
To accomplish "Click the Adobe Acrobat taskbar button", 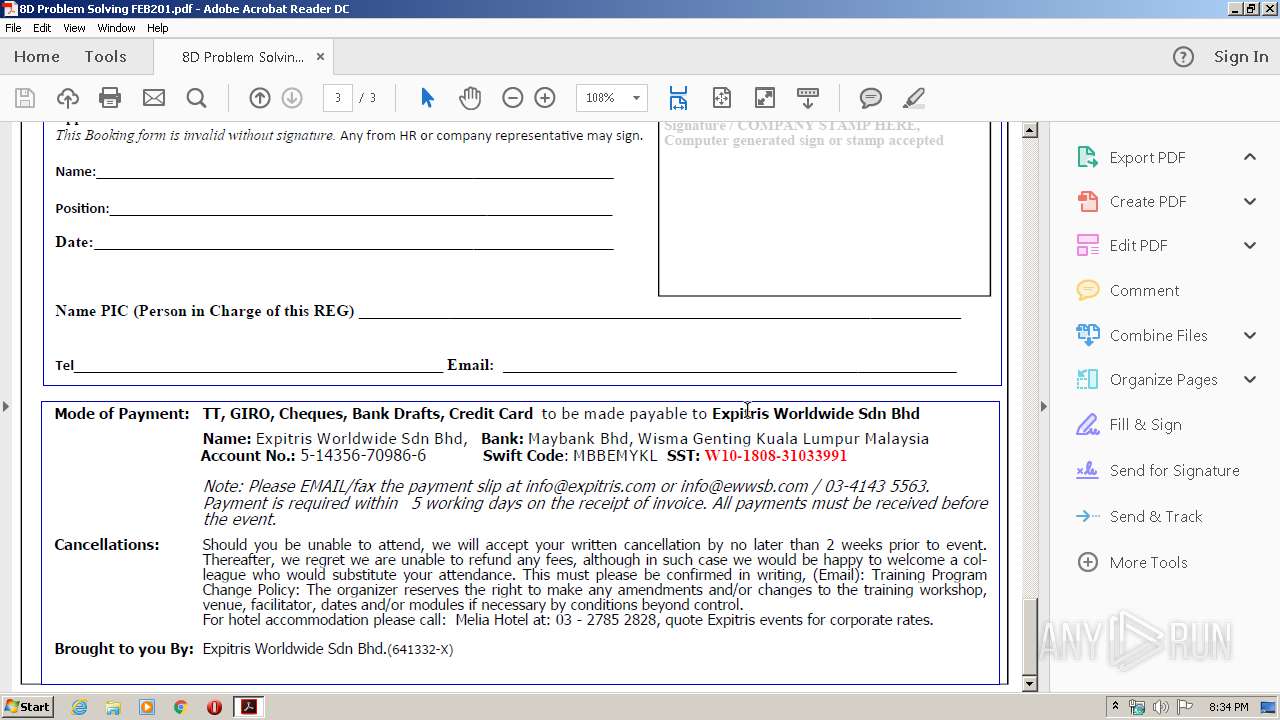I will click(248, 707).
